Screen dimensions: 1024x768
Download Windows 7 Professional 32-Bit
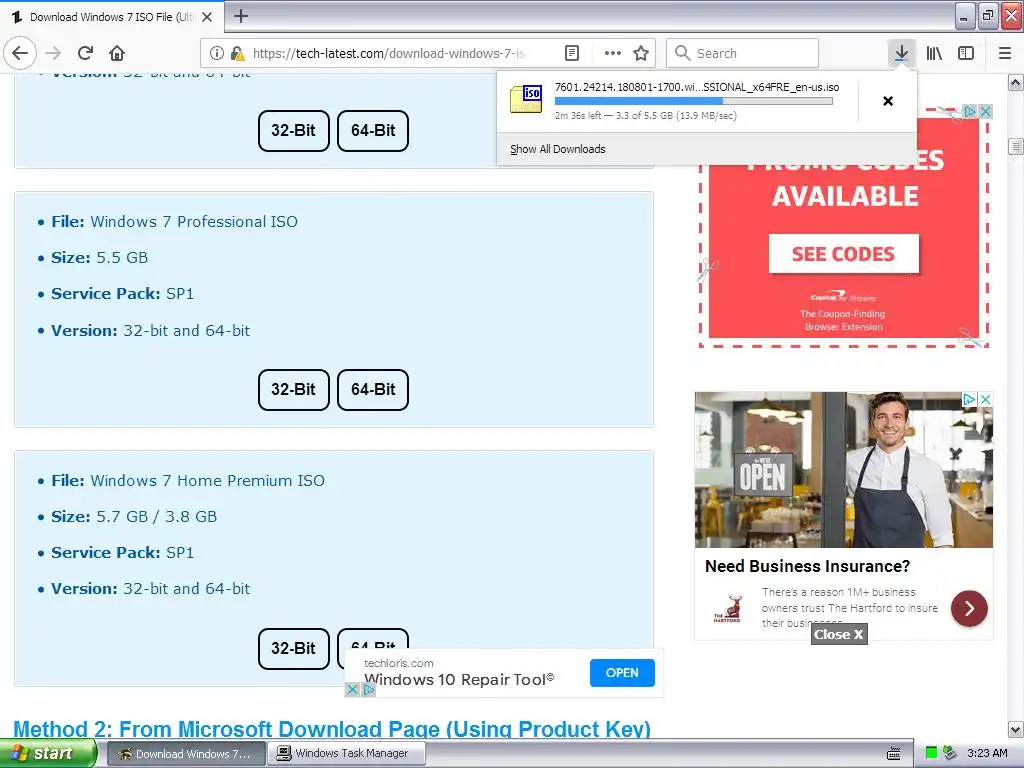(293, 389)
